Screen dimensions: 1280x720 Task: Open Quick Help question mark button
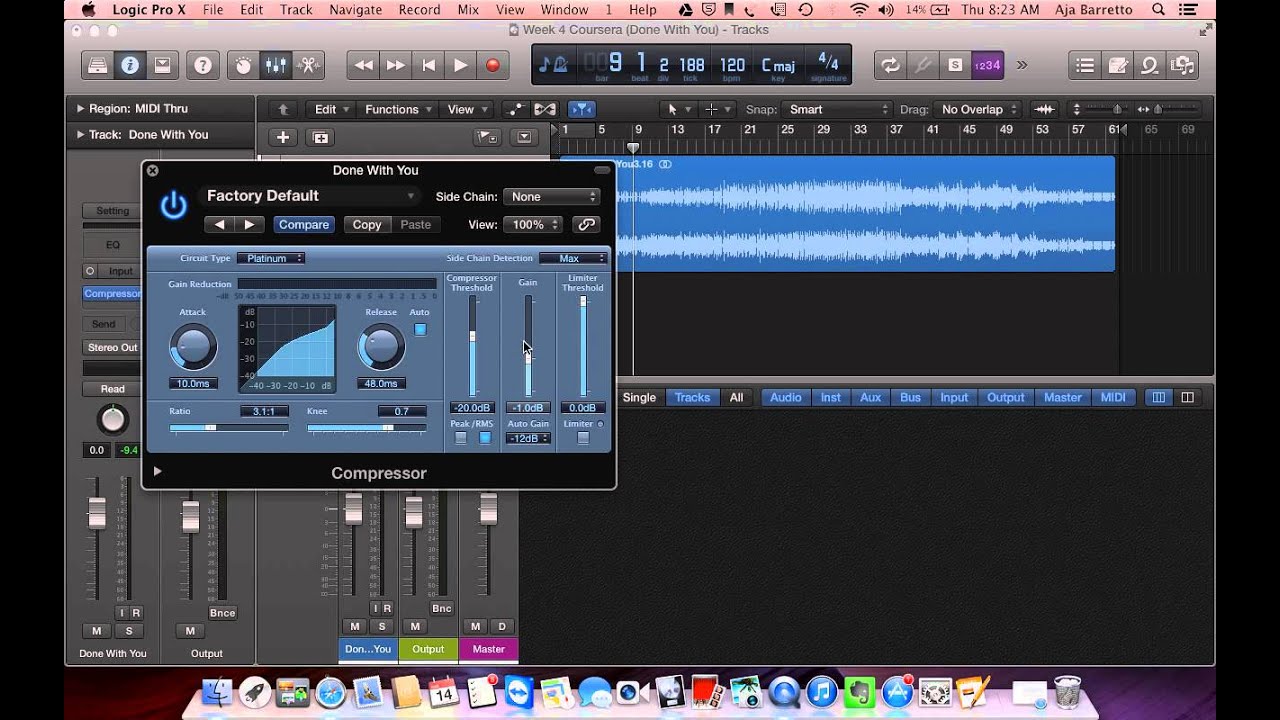point(203,66)
